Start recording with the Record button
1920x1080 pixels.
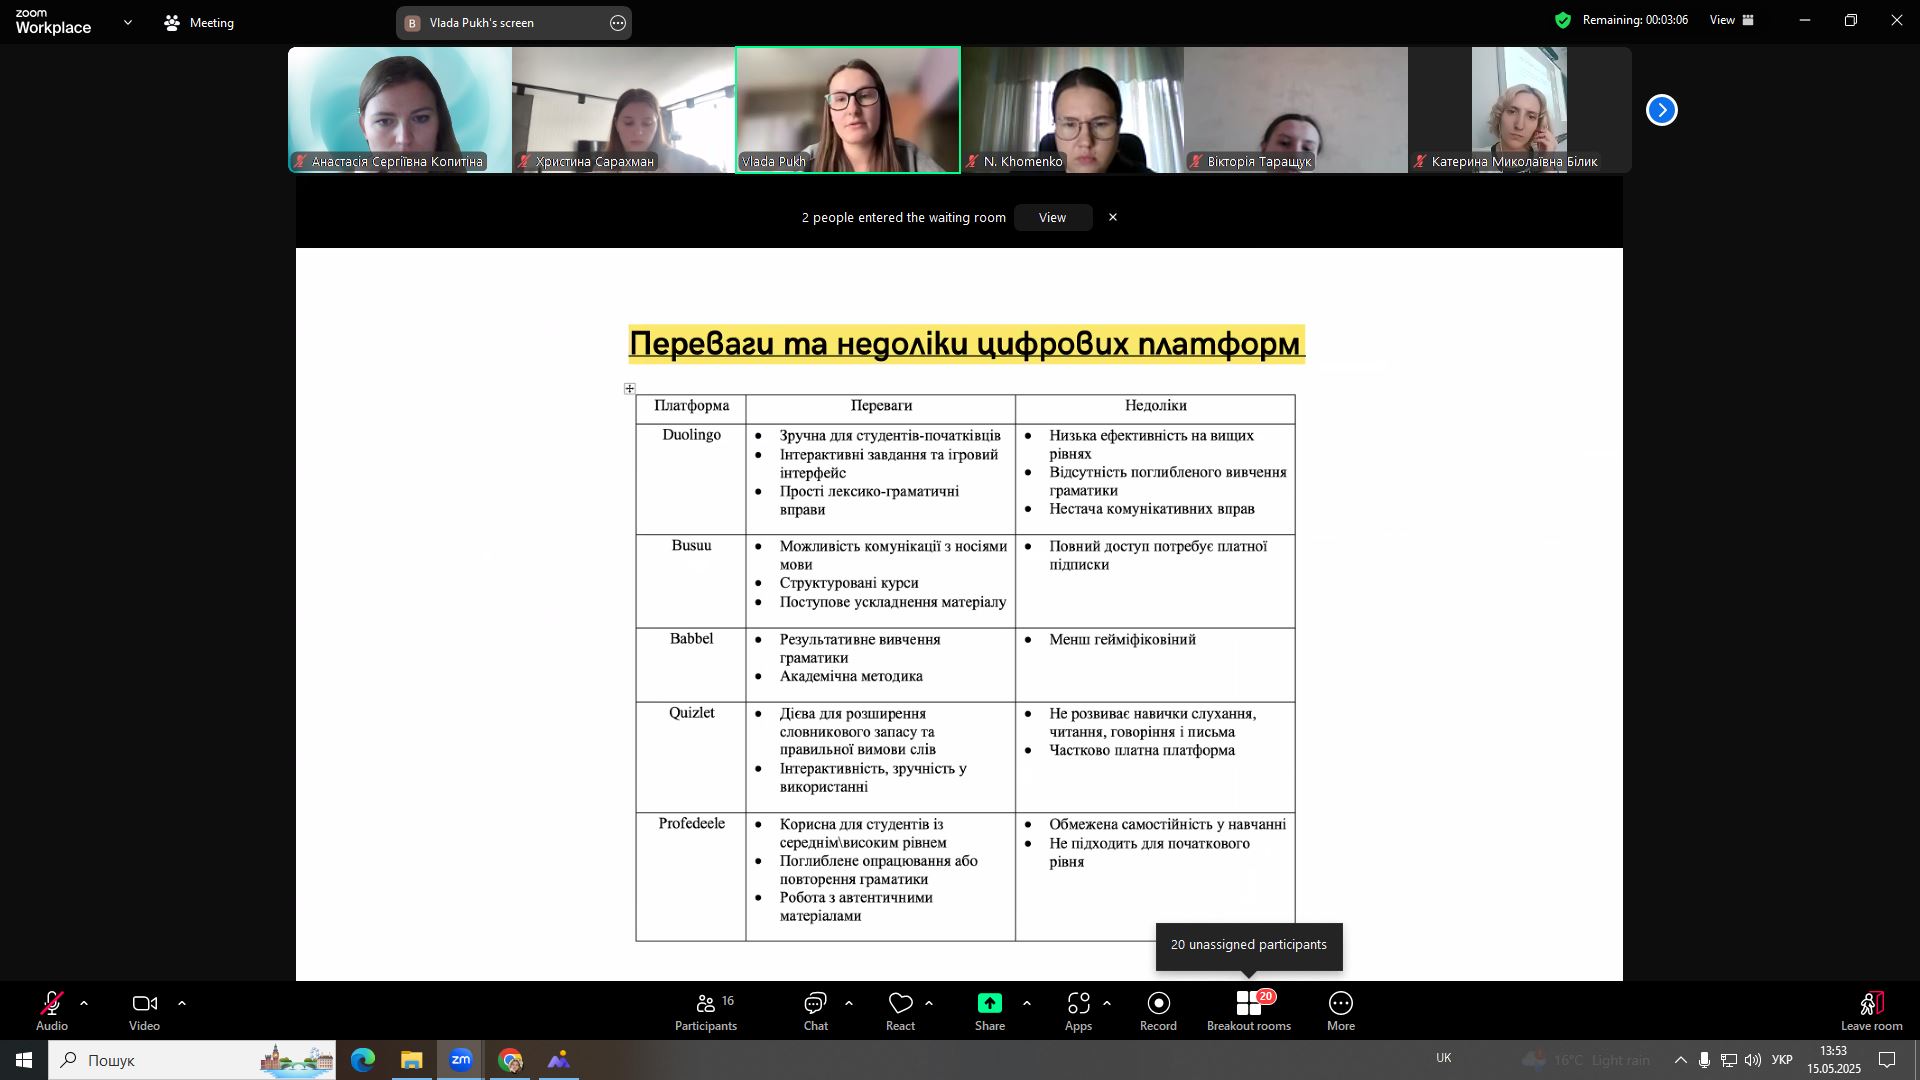pyautogui.click(x=1158, y=1010)
